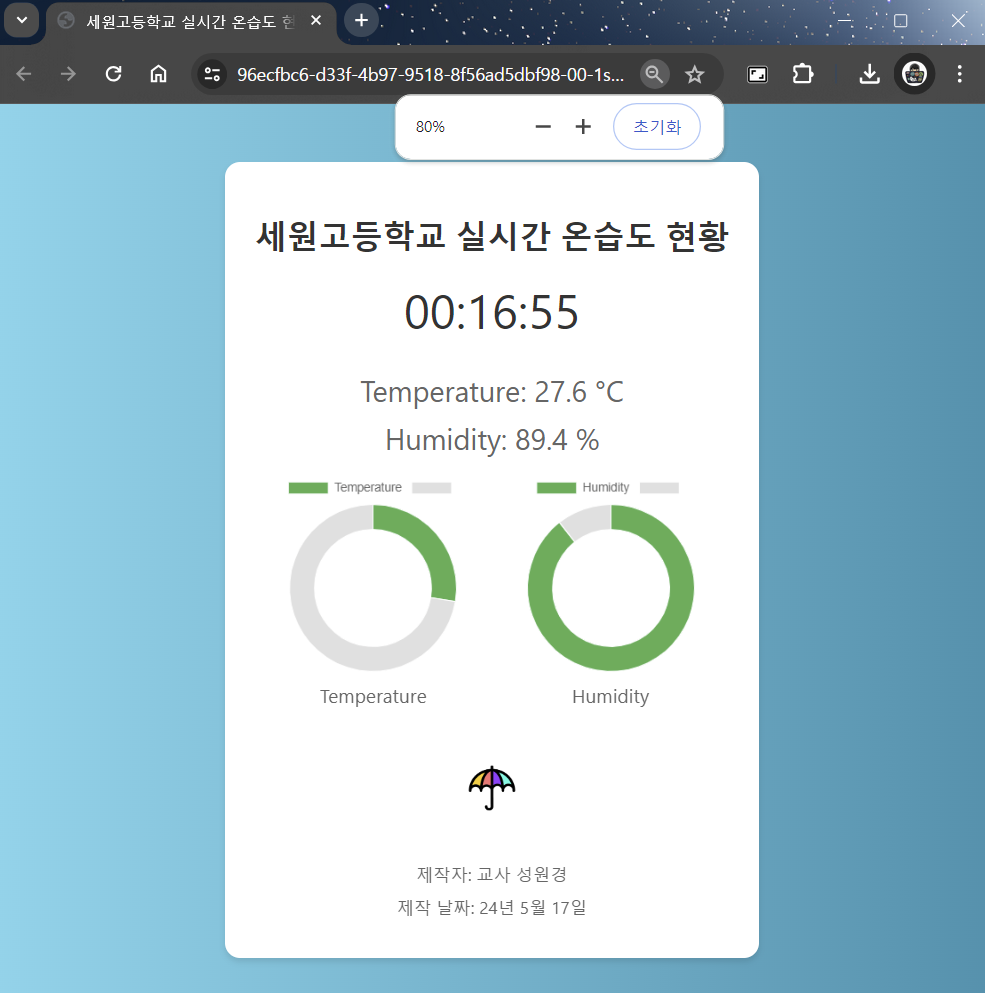Open the profile avatar menu
This screenshot has height=993, width=985.
tap(914, 74)
